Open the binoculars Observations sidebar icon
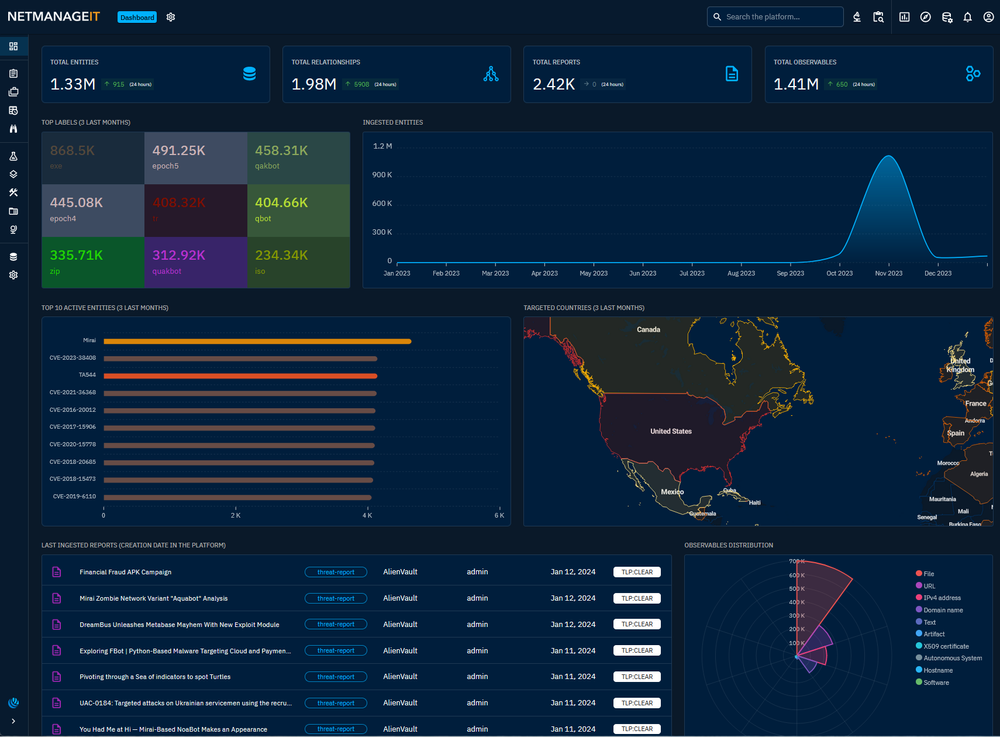The image size is (1000, 737). [x=13, y=129]
